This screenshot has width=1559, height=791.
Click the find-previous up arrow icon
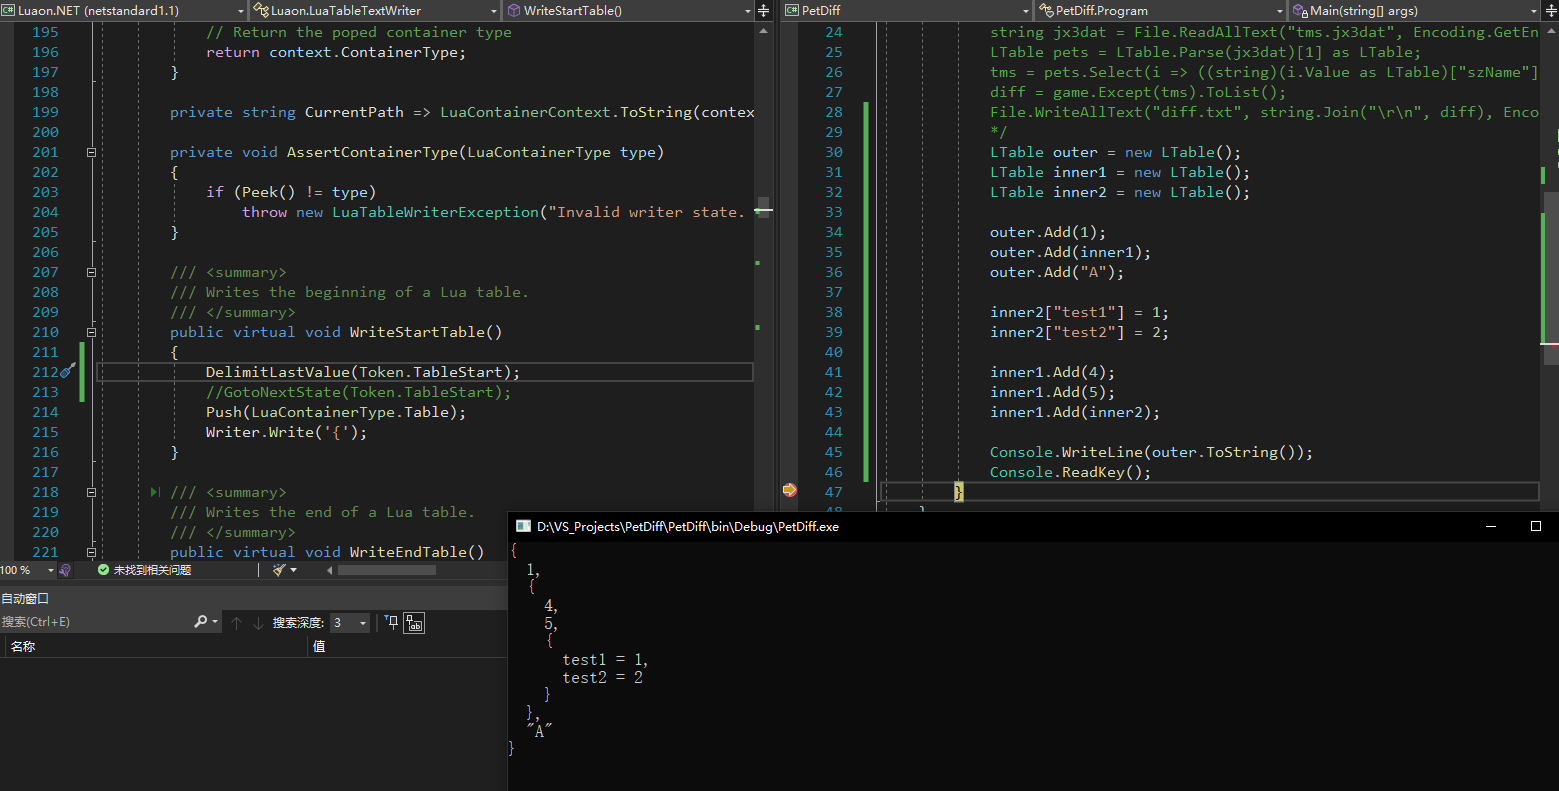pos(236,623)
